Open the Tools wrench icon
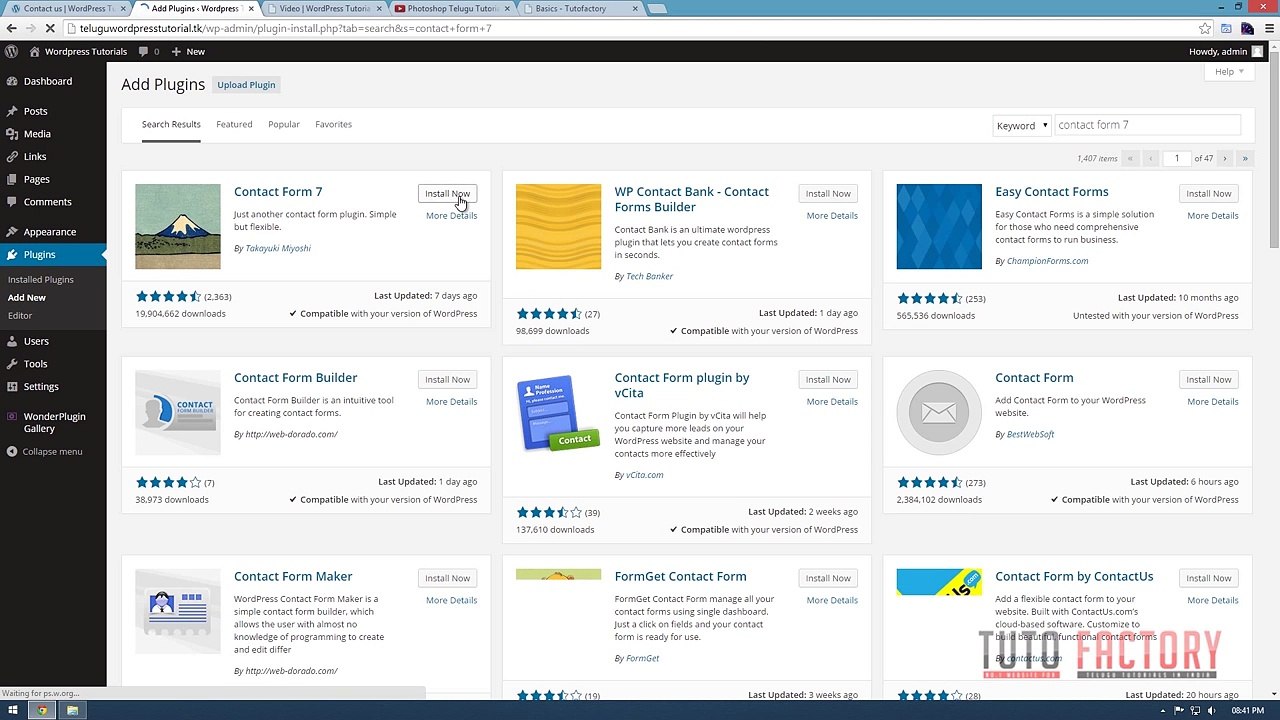Screen dimensions: 1280x720 click(x=12, y=364)
